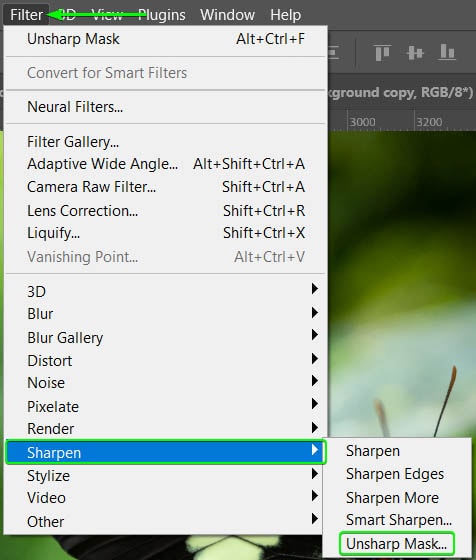The height and width of the screenshot is (560, 476).
Task: Choose Unsharp Mask in Sharpen submenu
Action: pyautogui.click(x=396, y=544)
